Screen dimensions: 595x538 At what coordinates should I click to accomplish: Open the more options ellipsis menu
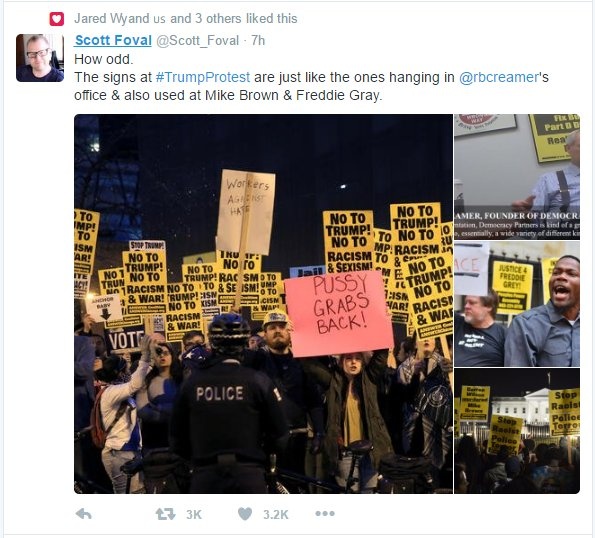click(x=325, y=514)
